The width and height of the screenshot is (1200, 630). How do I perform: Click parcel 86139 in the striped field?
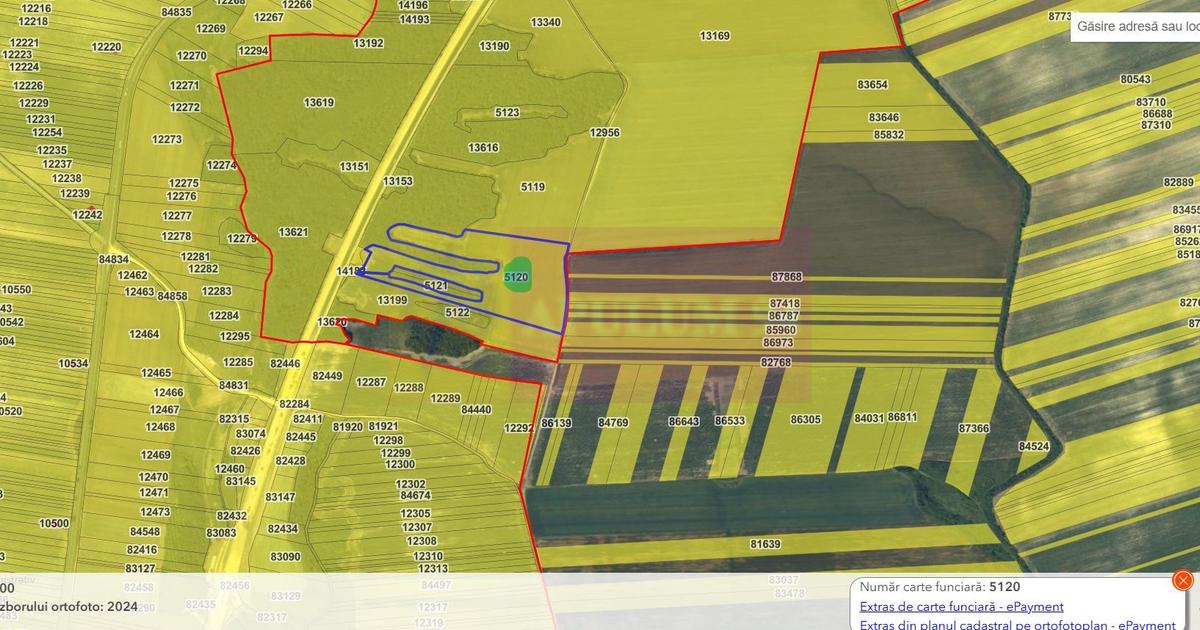click(x=554, y=423)
